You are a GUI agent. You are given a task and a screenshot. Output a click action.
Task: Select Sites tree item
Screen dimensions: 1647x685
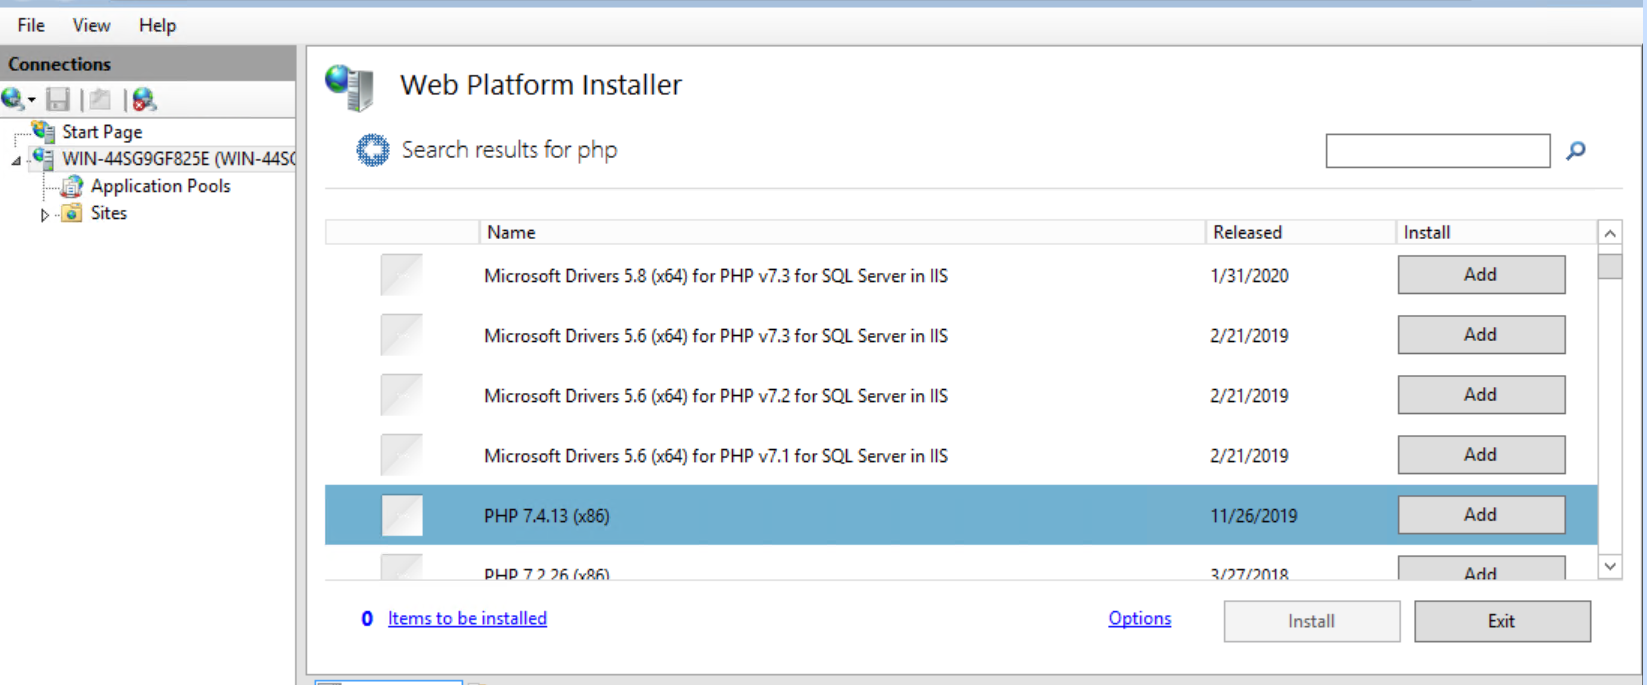click(x=109, y=213)
